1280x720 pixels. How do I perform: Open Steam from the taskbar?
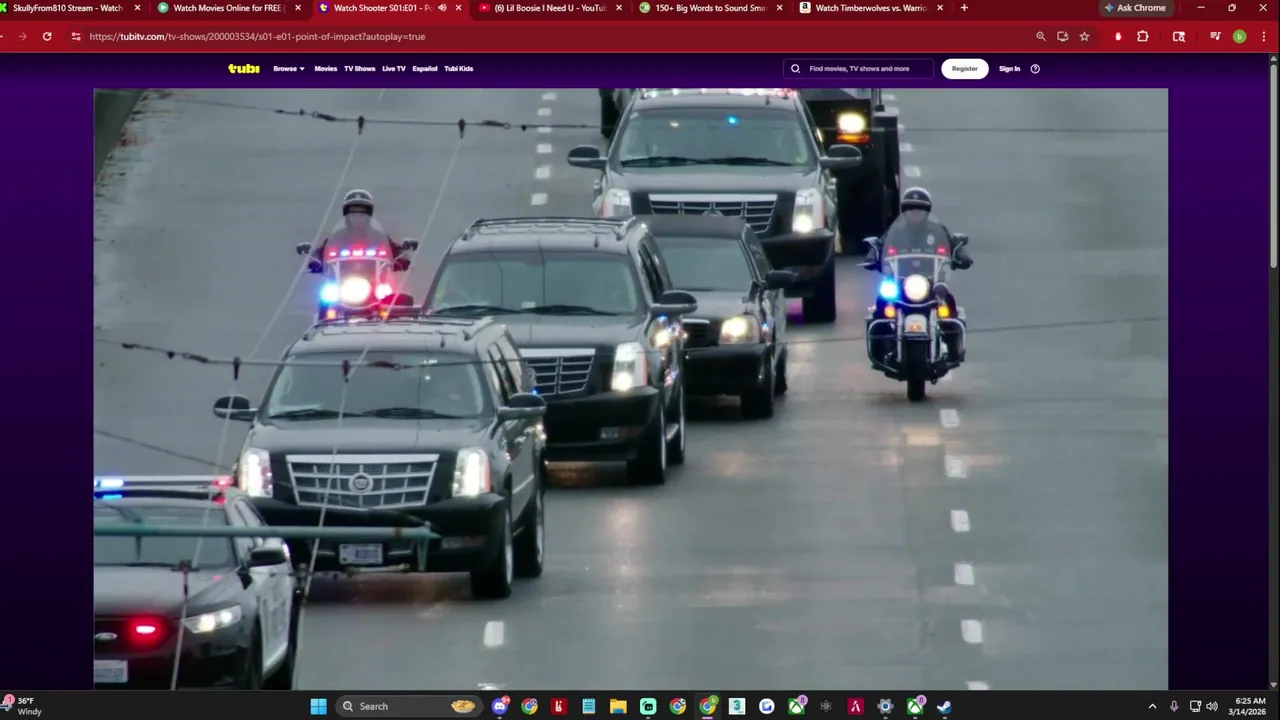[944, 706]
